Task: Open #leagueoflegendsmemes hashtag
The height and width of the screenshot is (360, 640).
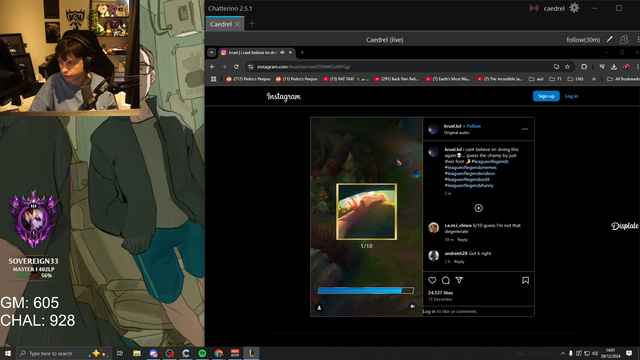Action: coord(471,167)
